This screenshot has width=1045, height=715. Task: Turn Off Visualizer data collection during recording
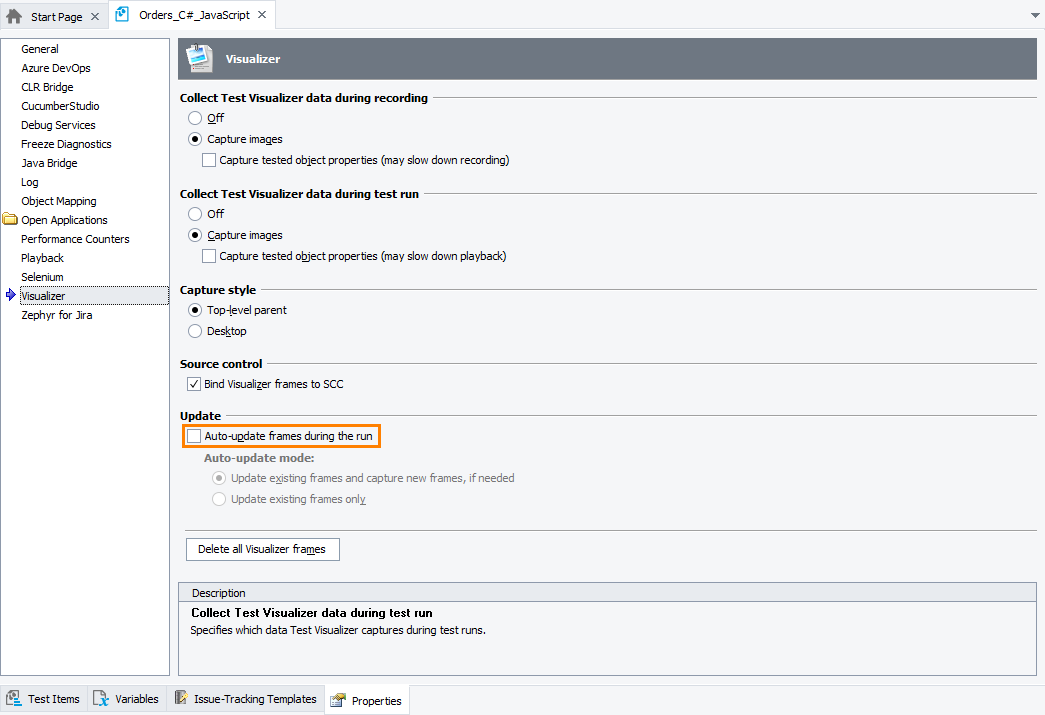pyautogui.click(x=194, y=117)
